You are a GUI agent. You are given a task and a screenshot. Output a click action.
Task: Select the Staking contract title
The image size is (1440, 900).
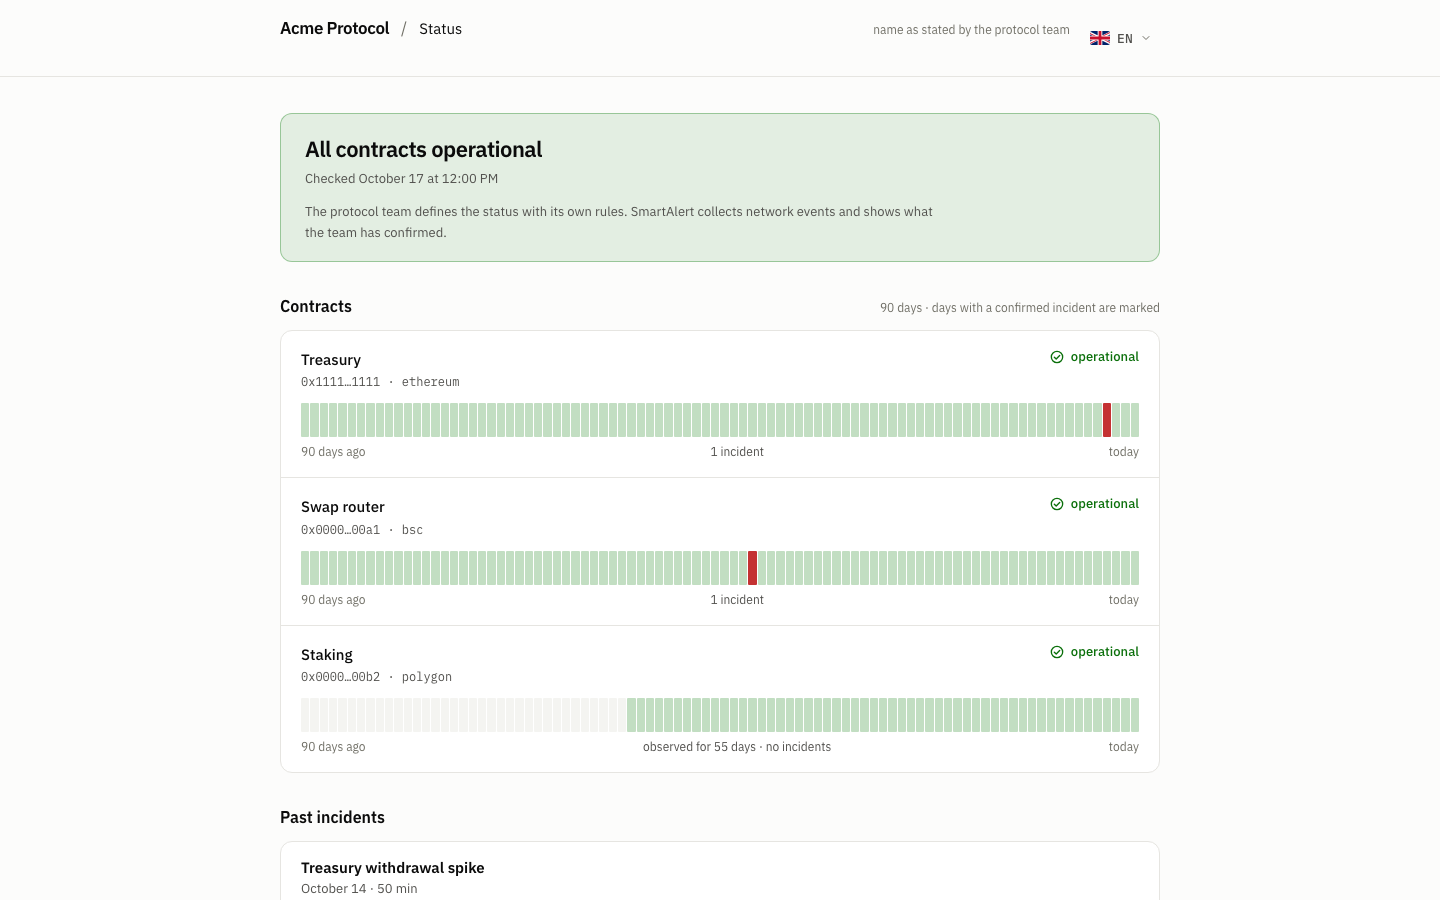click(x=327, y=655)
